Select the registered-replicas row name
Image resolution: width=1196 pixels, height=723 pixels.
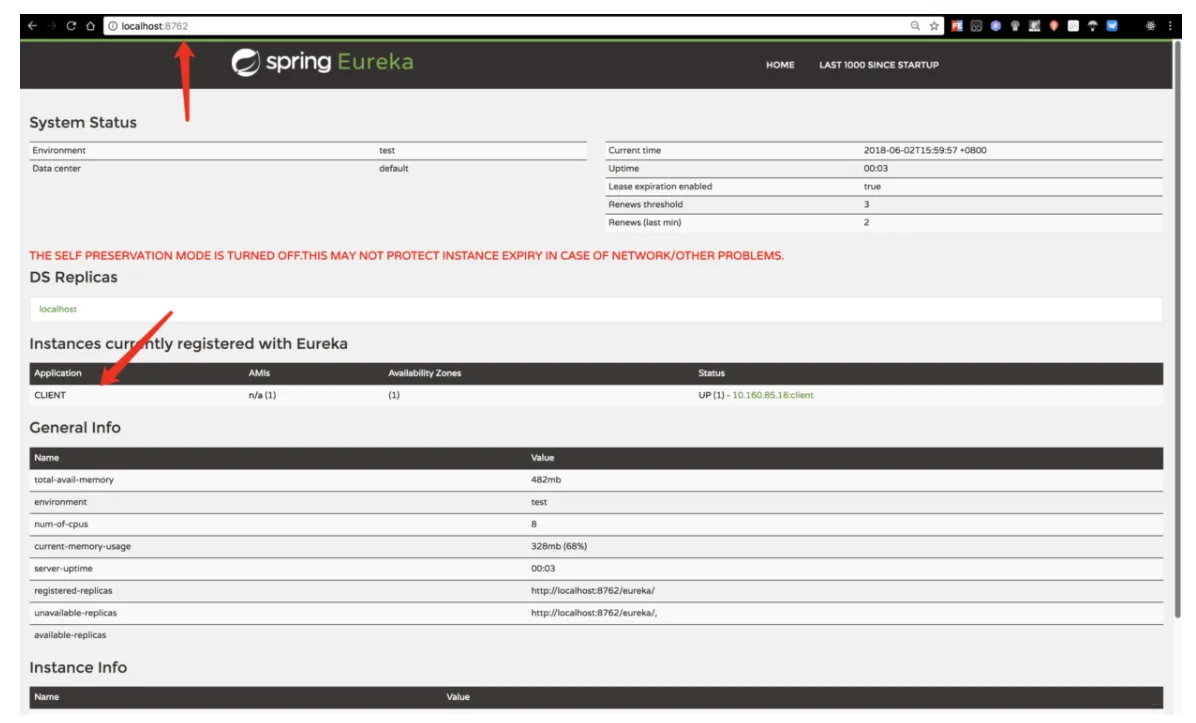pos(73,590)
